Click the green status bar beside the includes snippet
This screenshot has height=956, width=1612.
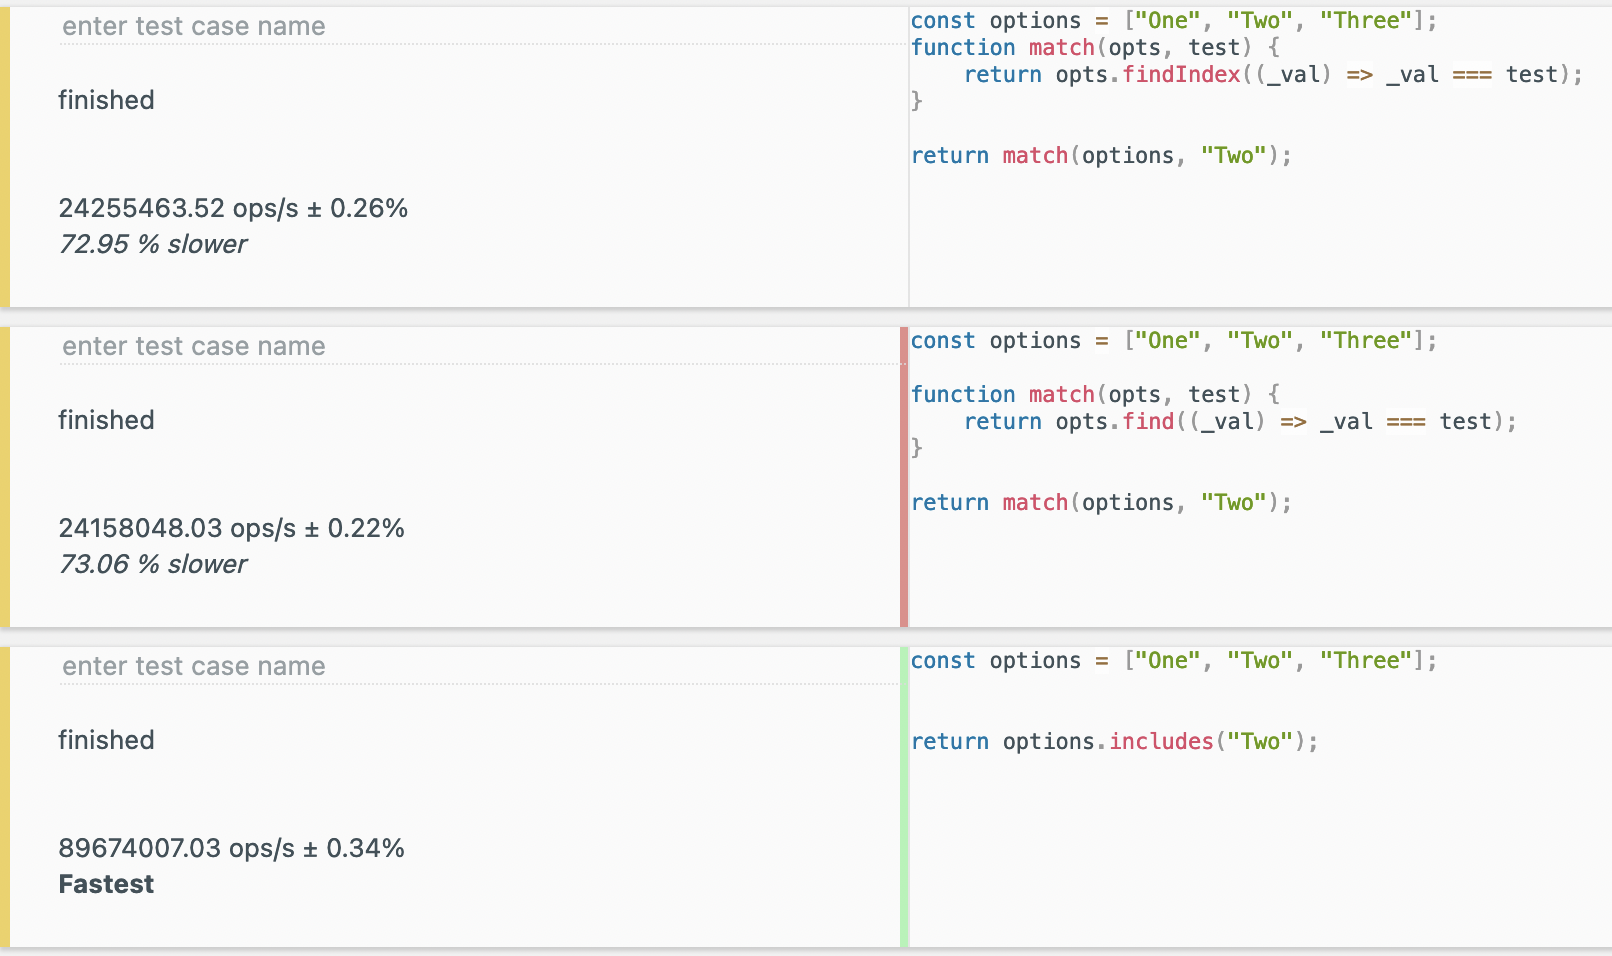[903, 795]
